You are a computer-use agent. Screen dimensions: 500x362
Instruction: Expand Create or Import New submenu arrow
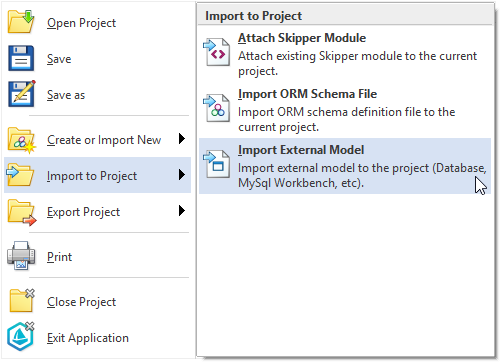182,138
